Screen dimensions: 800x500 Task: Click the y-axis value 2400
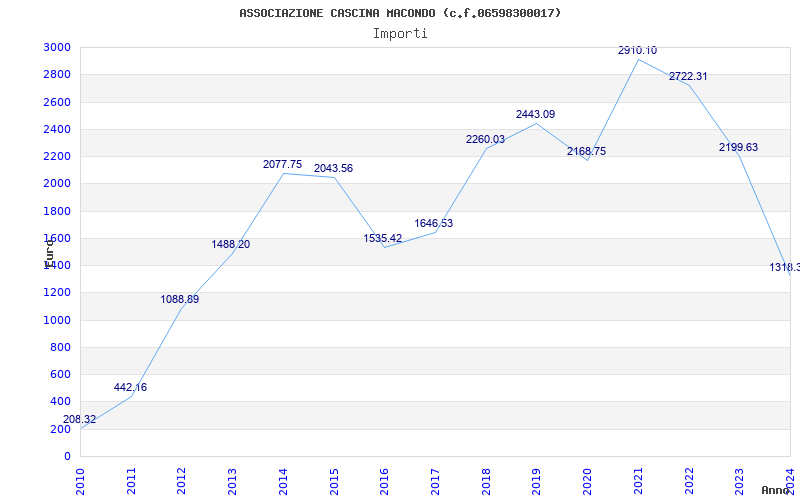tap(58, 129)
